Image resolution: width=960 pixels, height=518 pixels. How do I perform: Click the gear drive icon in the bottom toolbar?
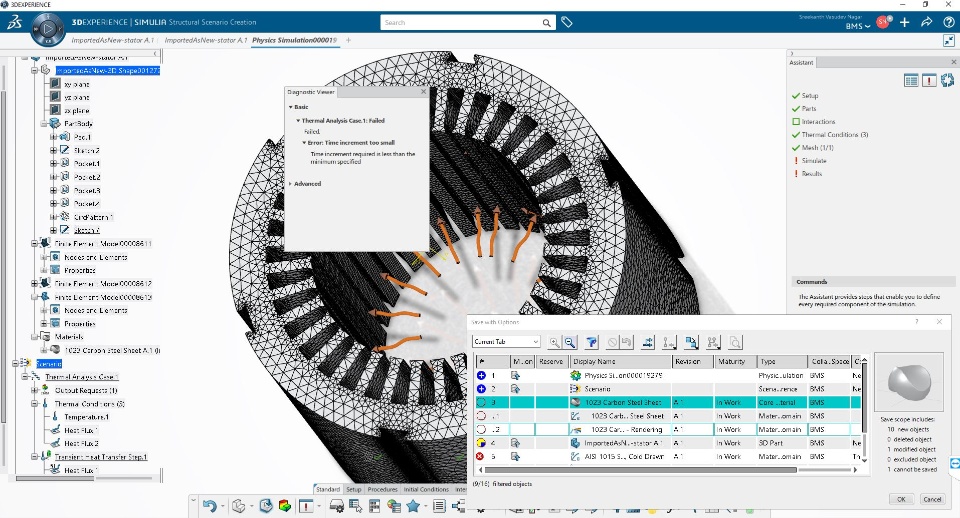[337, 506]
